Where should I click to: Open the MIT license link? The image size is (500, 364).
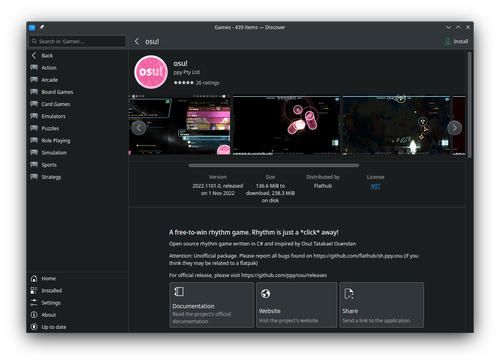point(375,186)
